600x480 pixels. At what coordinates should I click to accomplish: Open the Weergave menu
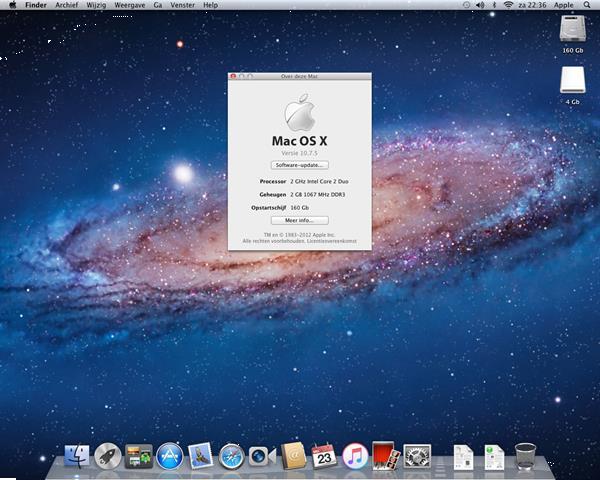[x=130, y=5]
